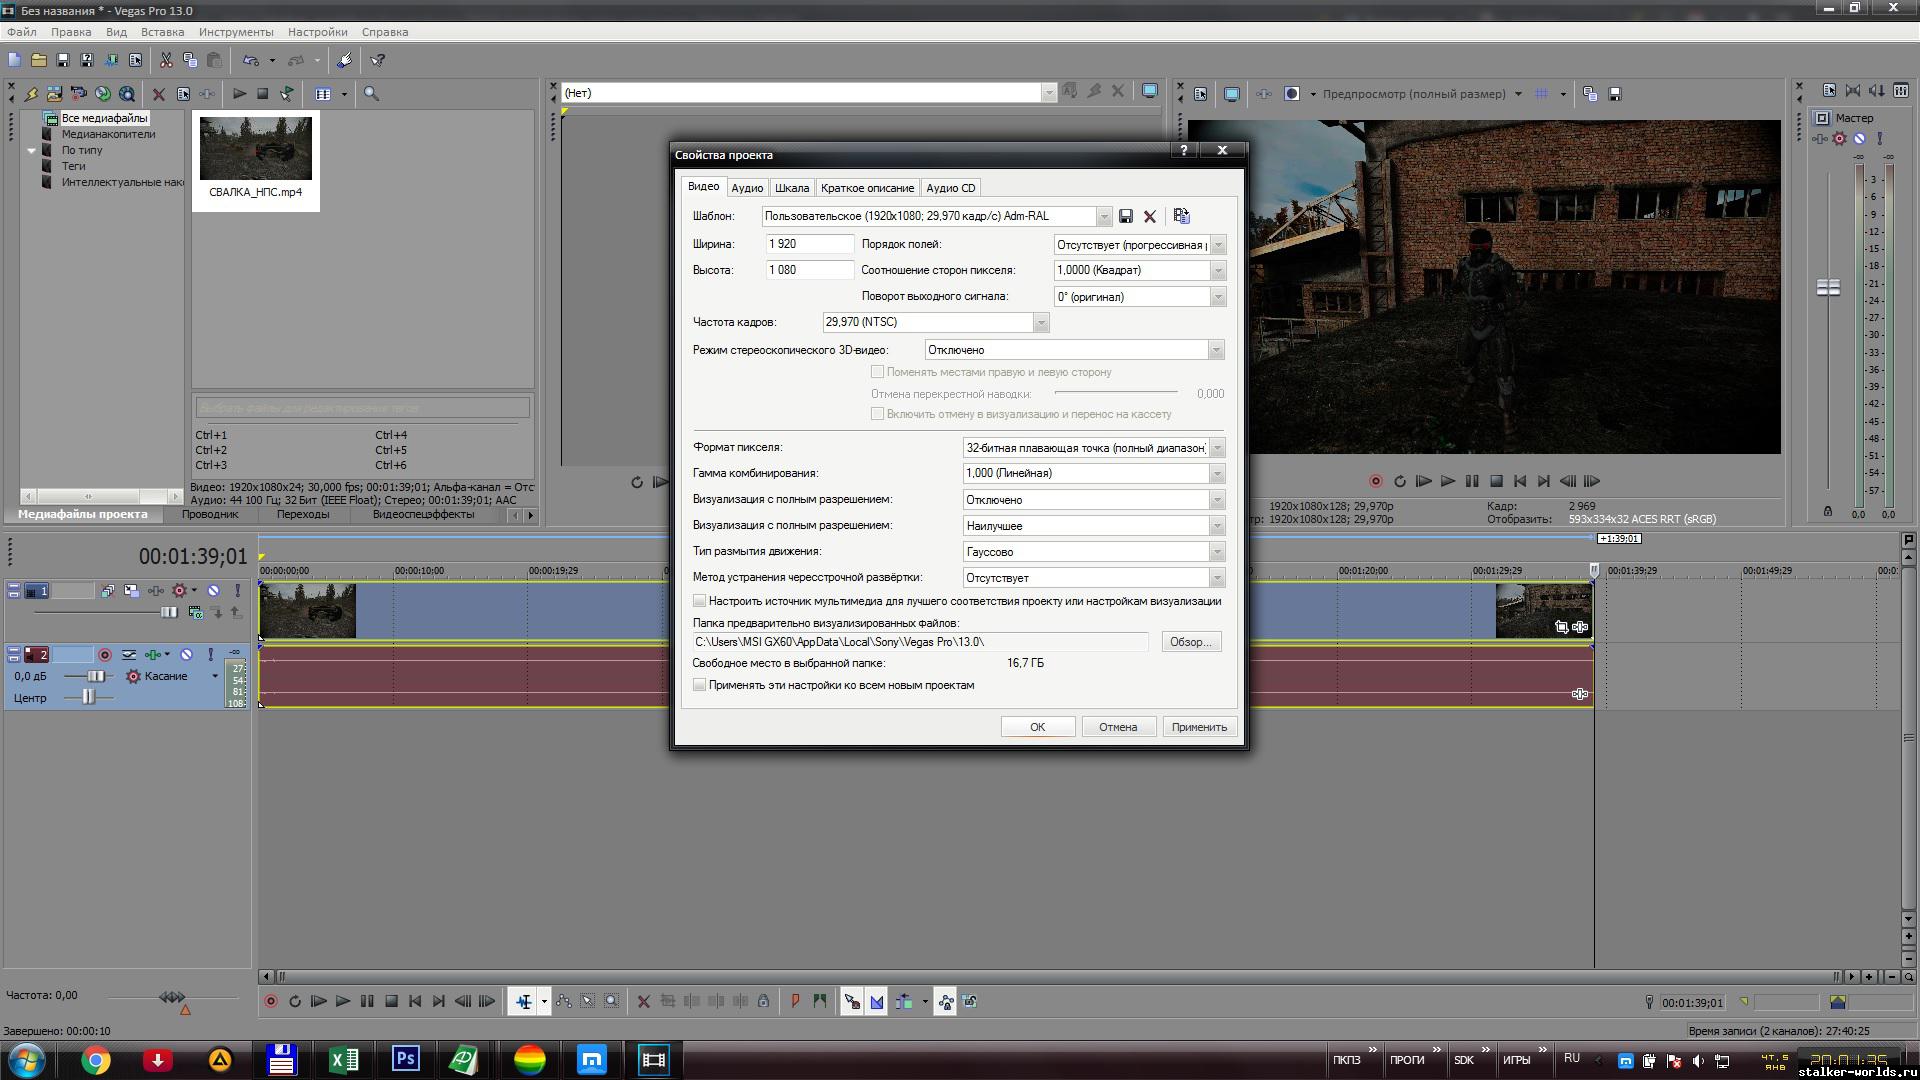
Task: Click the OK button
Action: (1038, 727)
